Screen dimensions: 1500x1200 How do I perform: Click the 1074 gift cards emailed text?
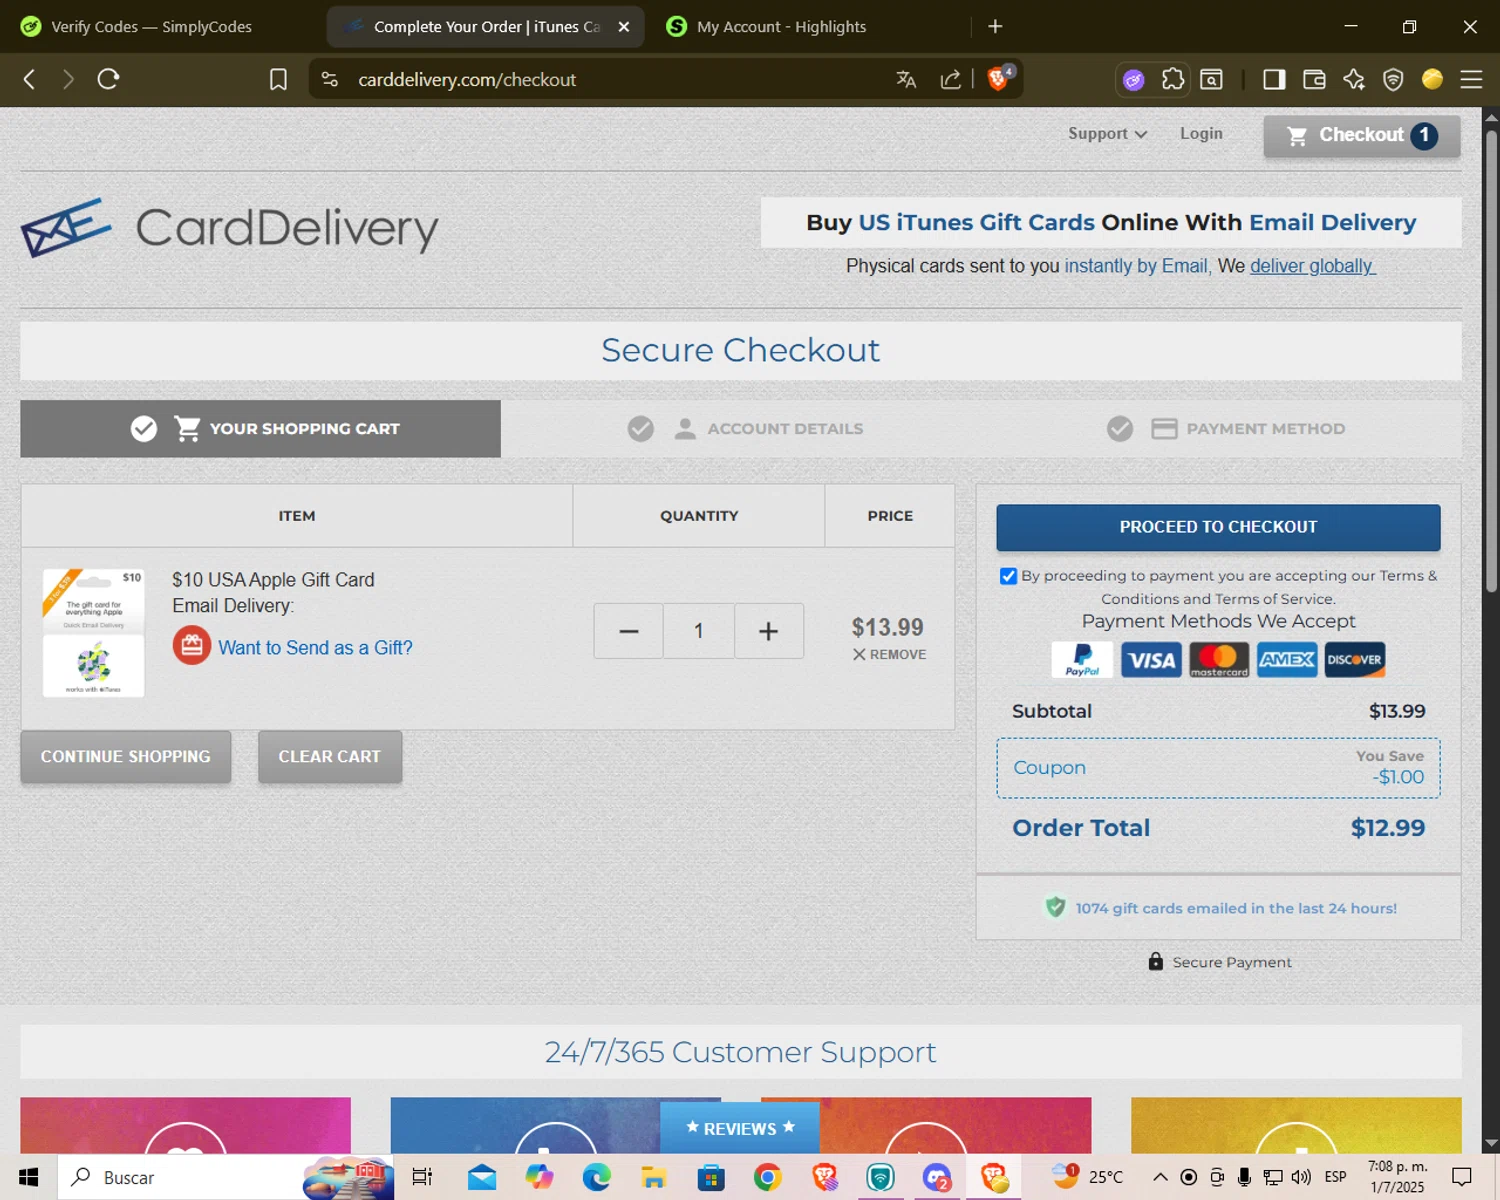point(1236,908)
